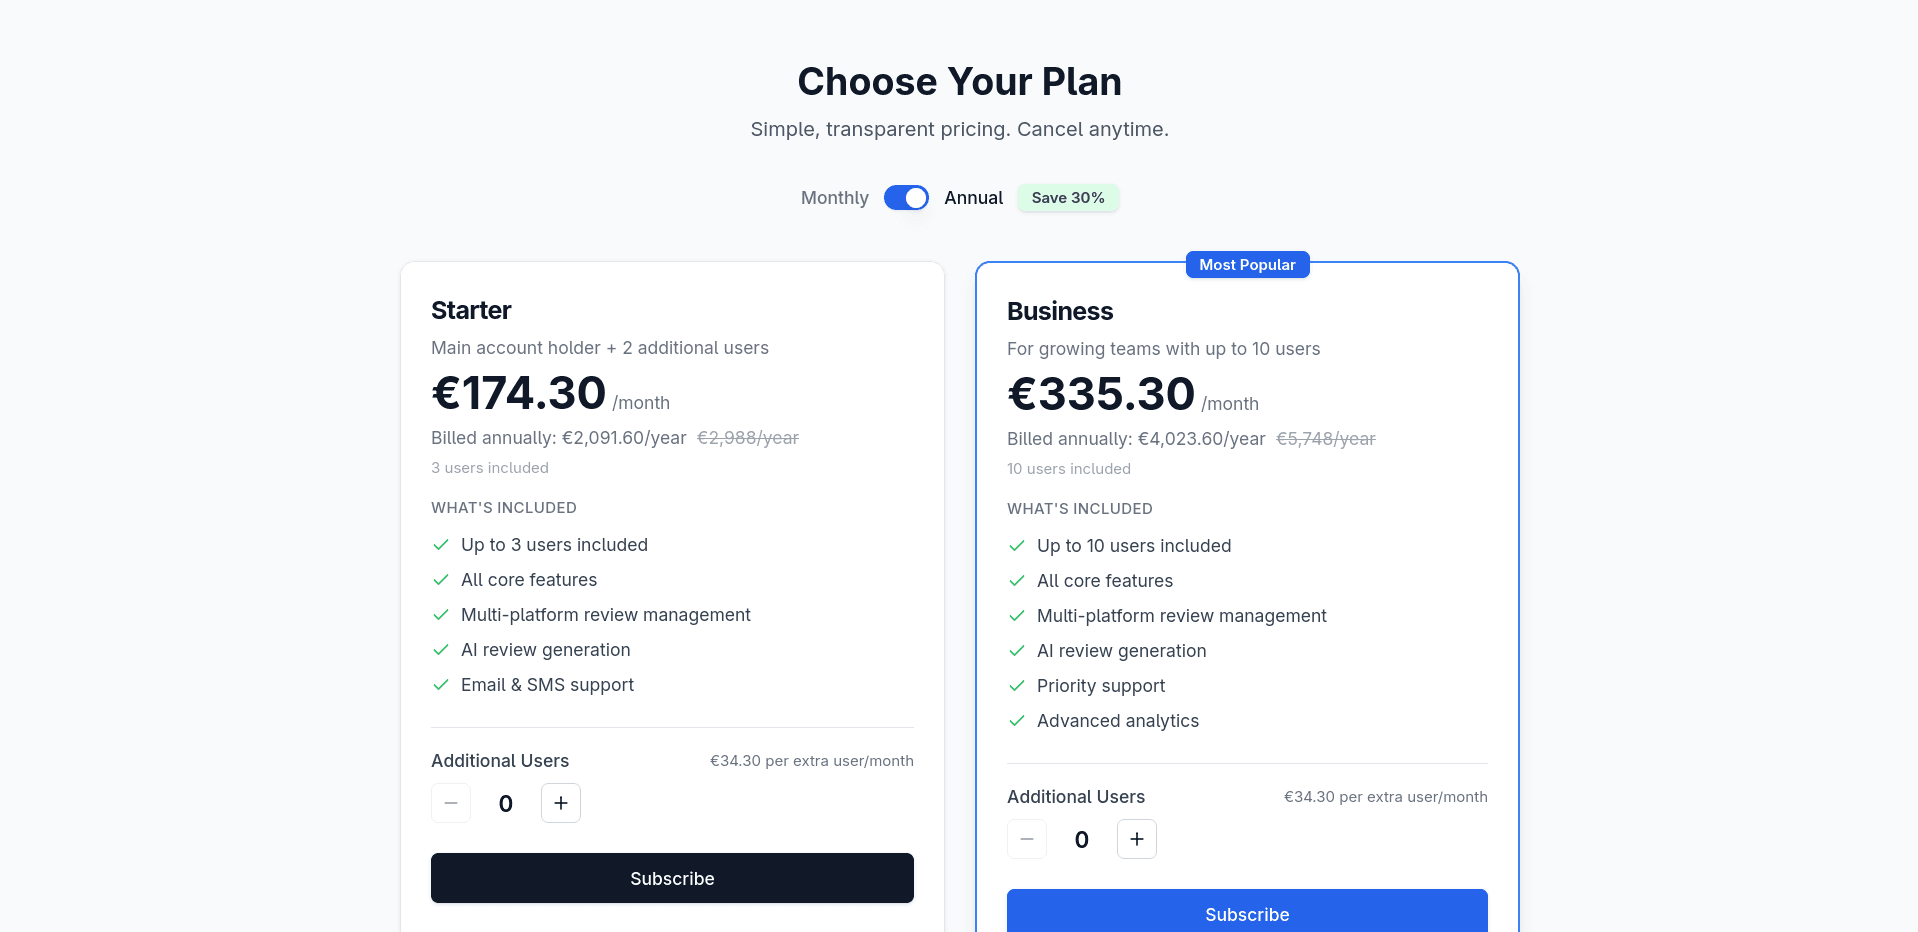Click the Business additional users counter showing 0

1081,839
